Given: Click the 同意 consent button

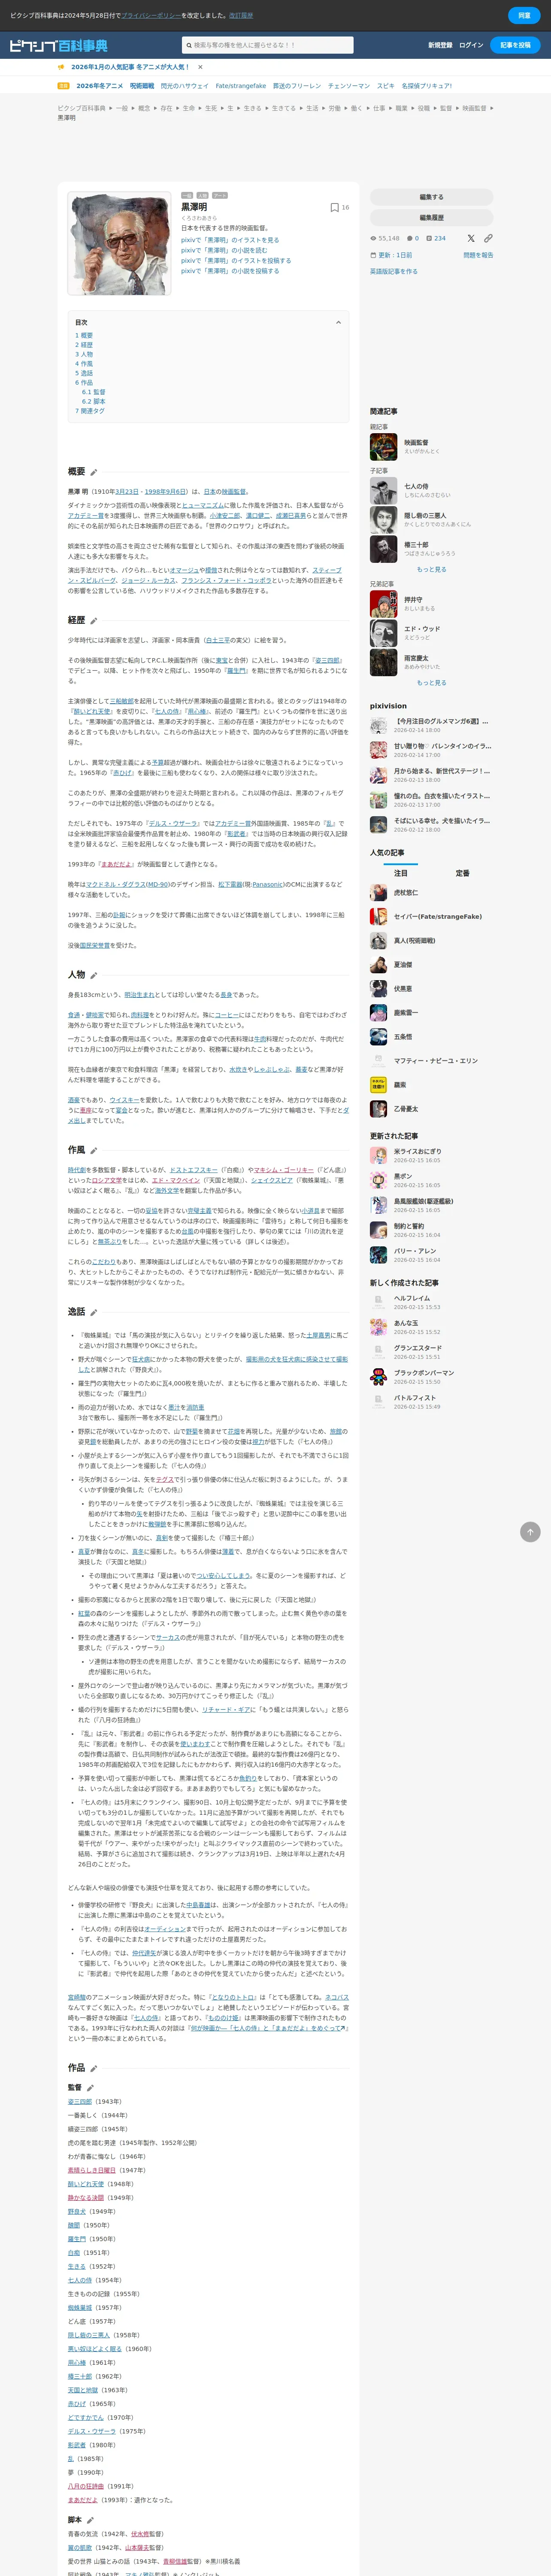Looking at the screenshot, I should (x=524, y=15).
